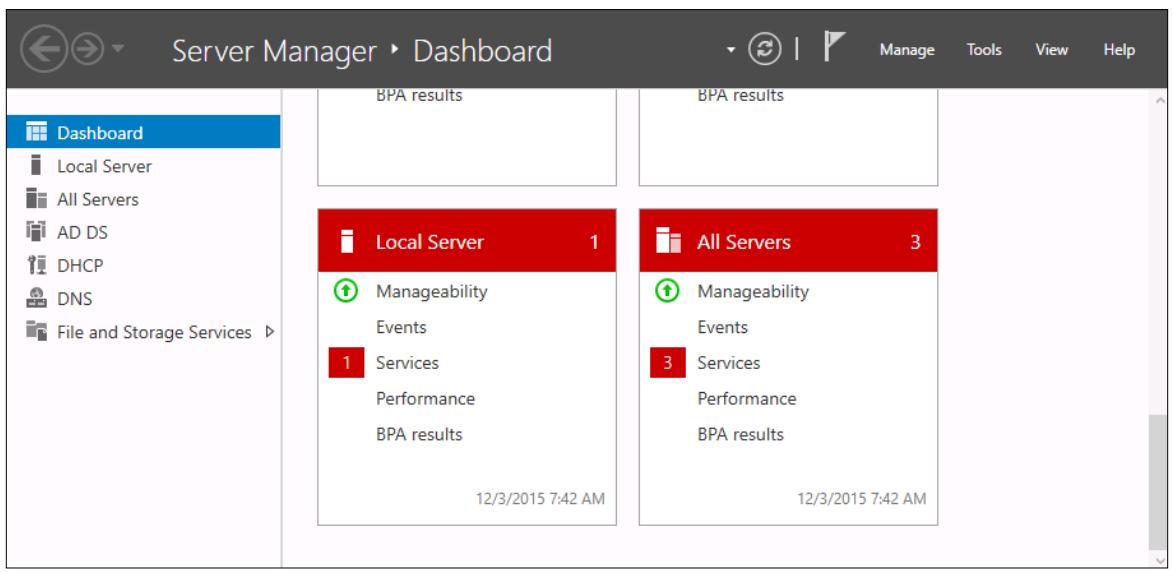Open DHCP in the sidebar
1172x573 pixels.
tap(144, 265)
